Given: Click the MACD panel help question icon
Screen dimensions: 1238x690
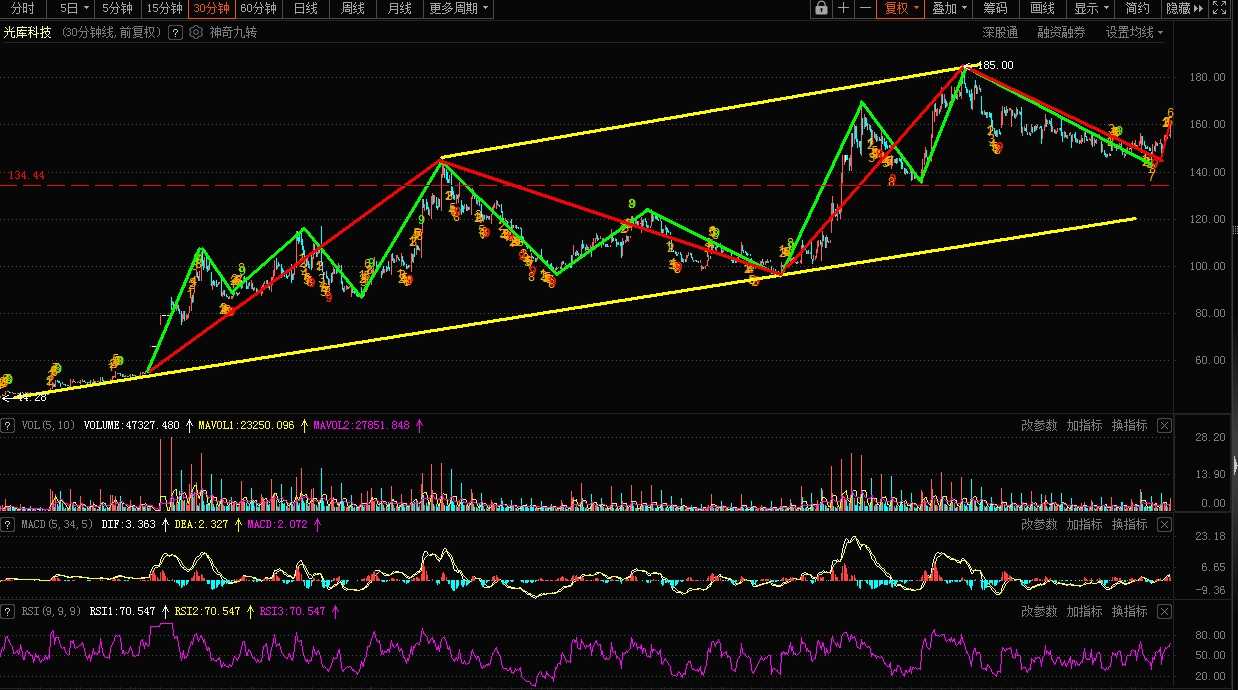Looking at the screenshot, I should tap(8, 524).
